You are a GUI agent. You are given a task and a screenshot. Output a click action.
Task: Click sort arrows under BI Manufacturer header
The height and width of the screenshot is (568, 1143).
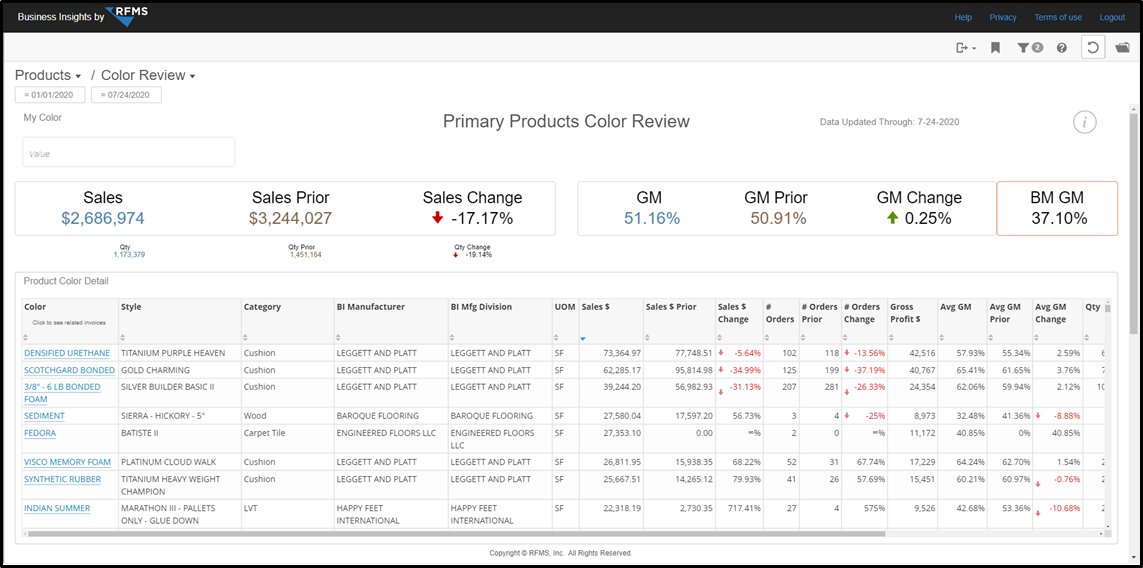pyautogui.click(x=340, y=338)
